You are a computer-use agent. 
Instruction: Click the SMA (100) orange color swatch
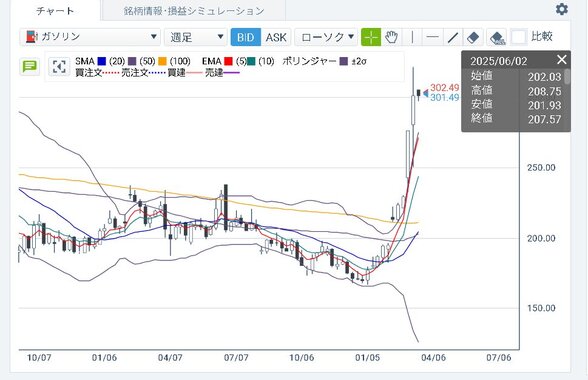coord(162,61)
